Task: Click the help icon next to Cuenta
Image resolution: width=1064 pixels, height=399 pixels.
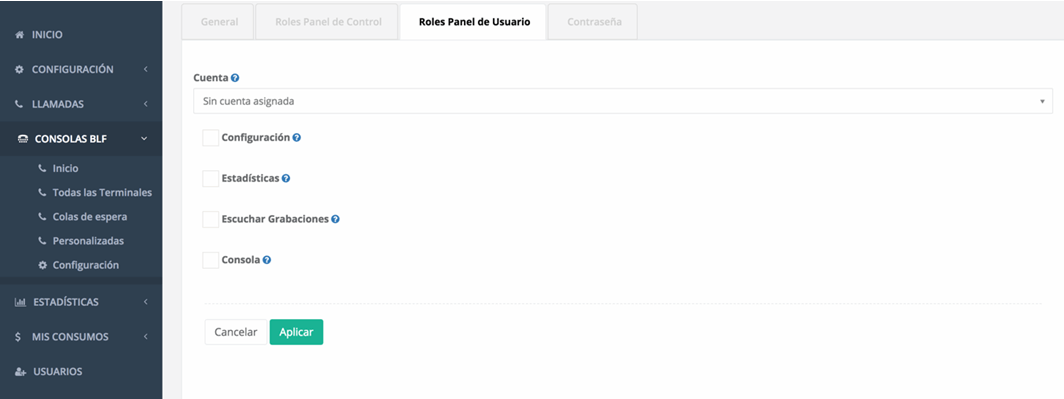Action: pyautogui.click(x=235, y=78)
